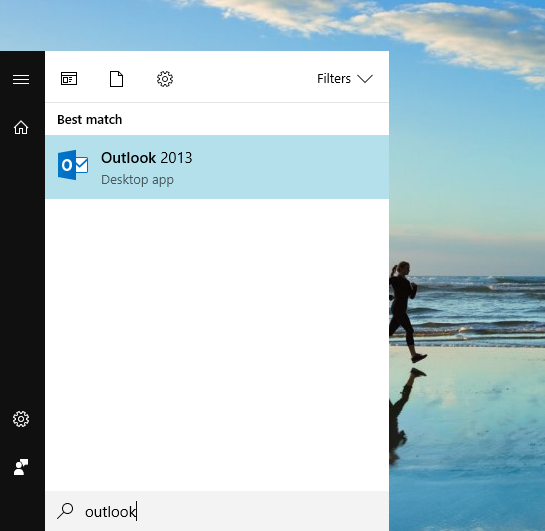Open Settings gear in the left sidebar

click(x=21, y=419)
